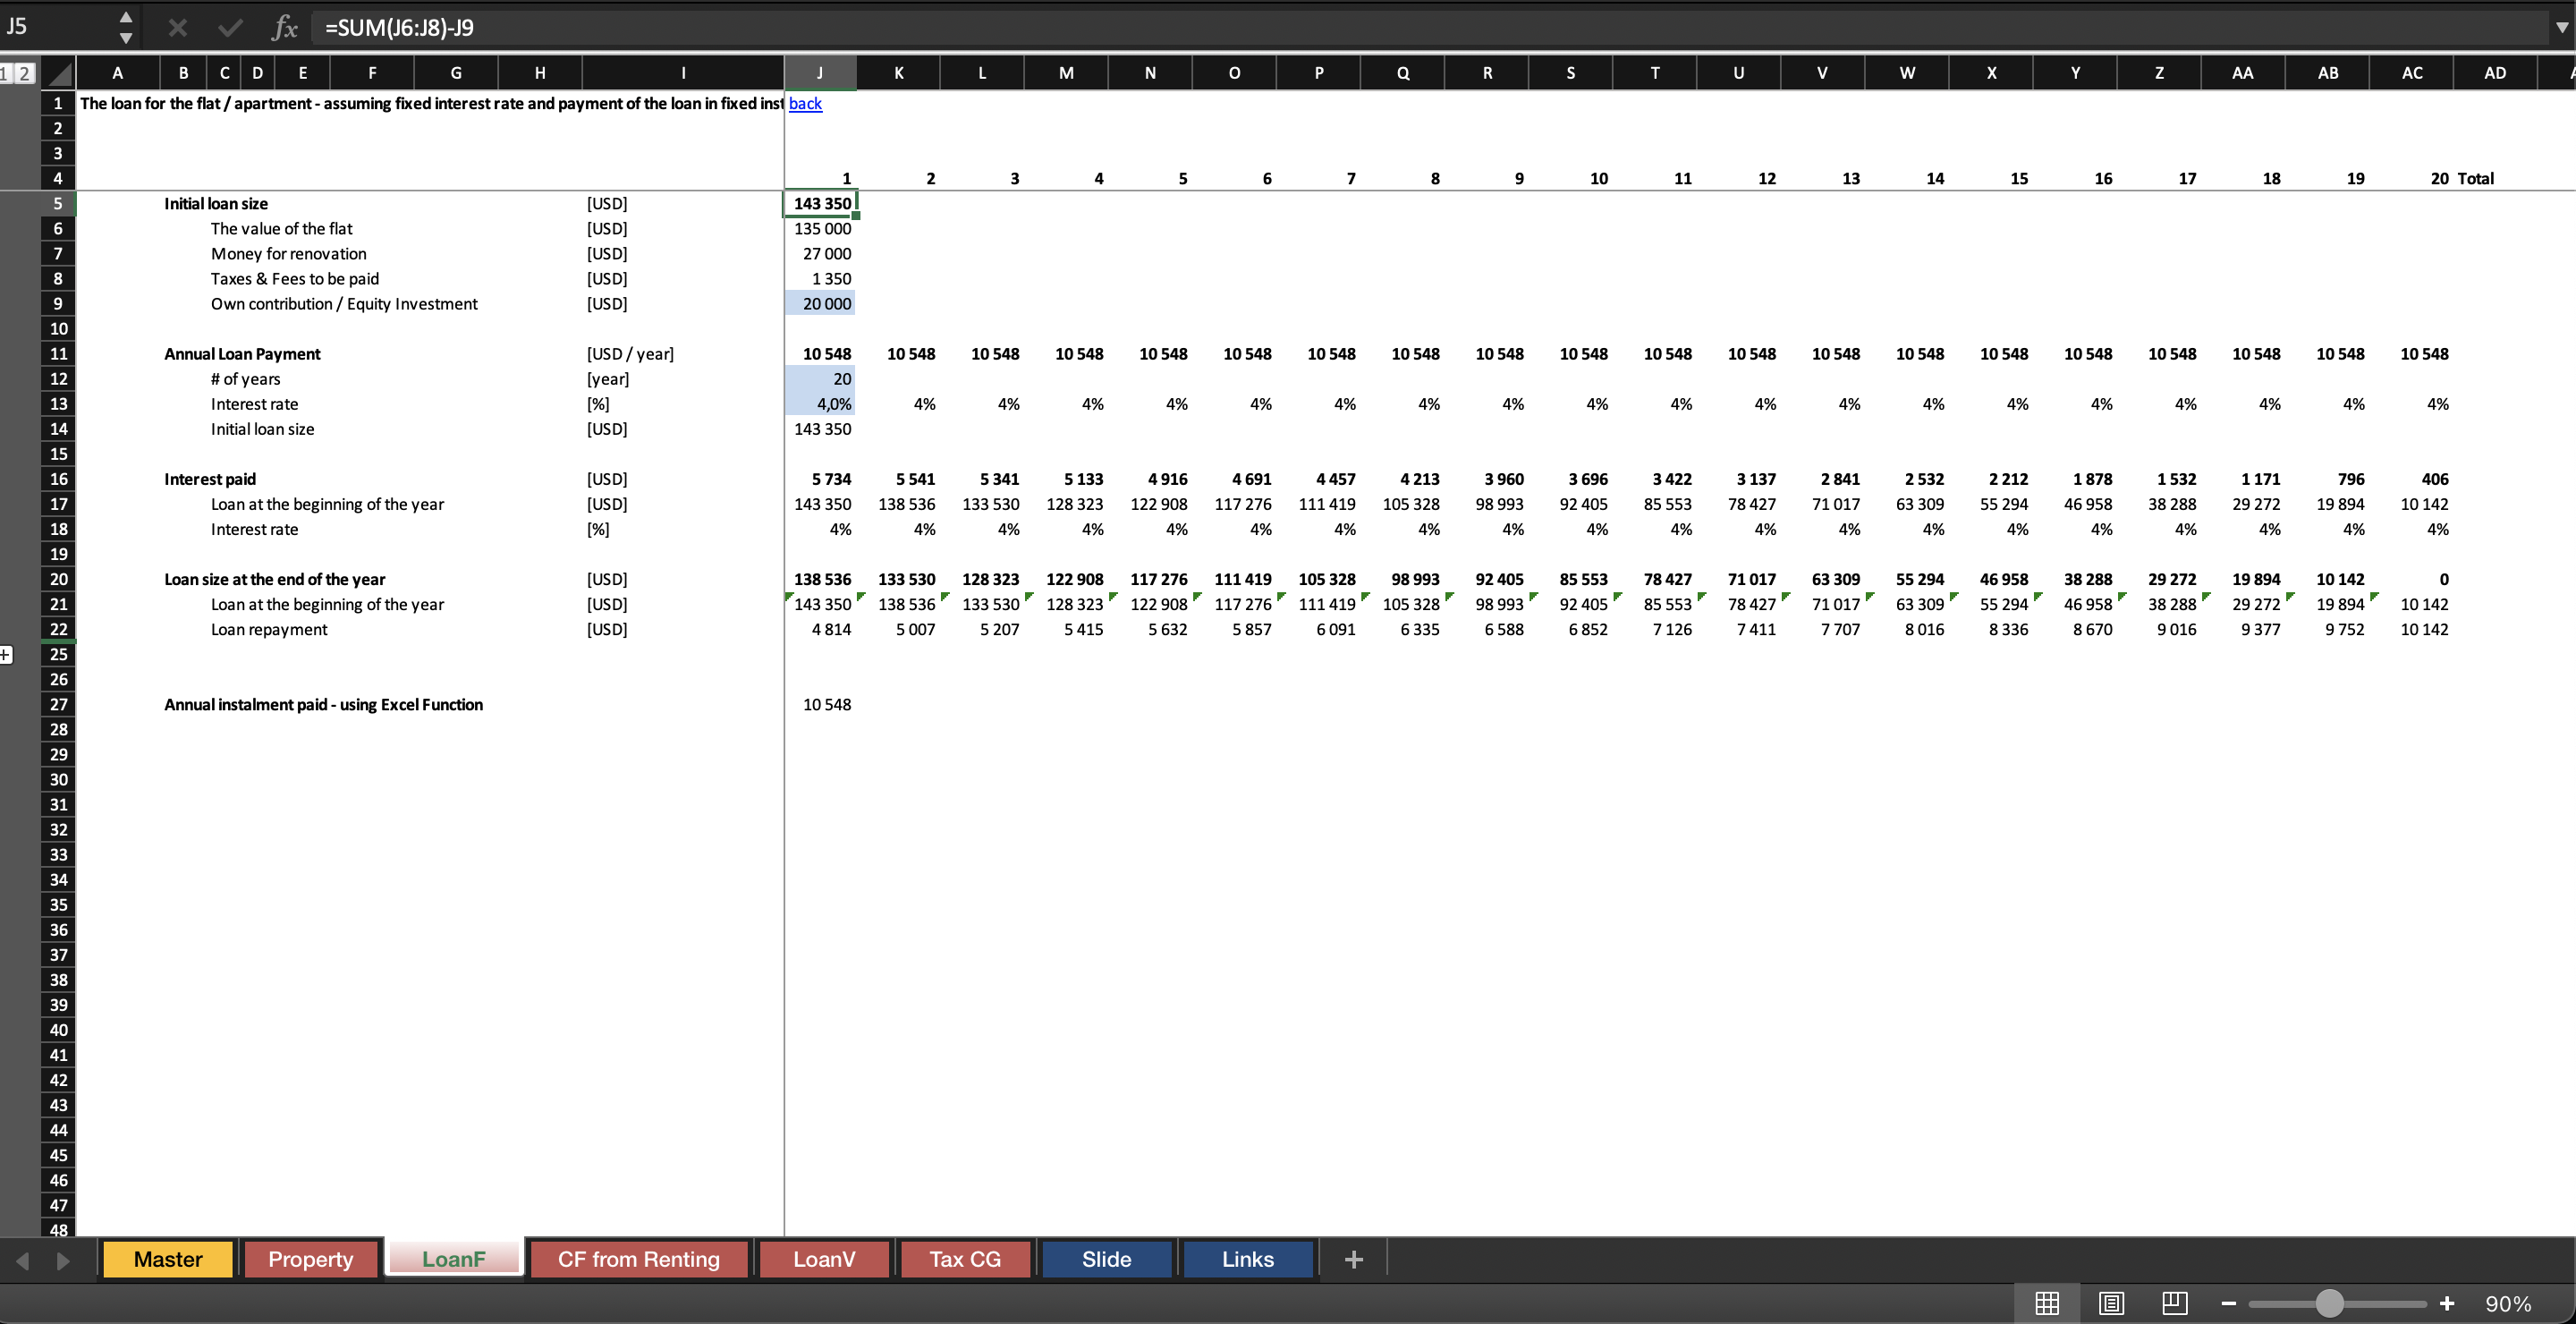Switch to the Property sheet tab
The width and height of the screenshot is (2576, 1324).
point(311,1259)
